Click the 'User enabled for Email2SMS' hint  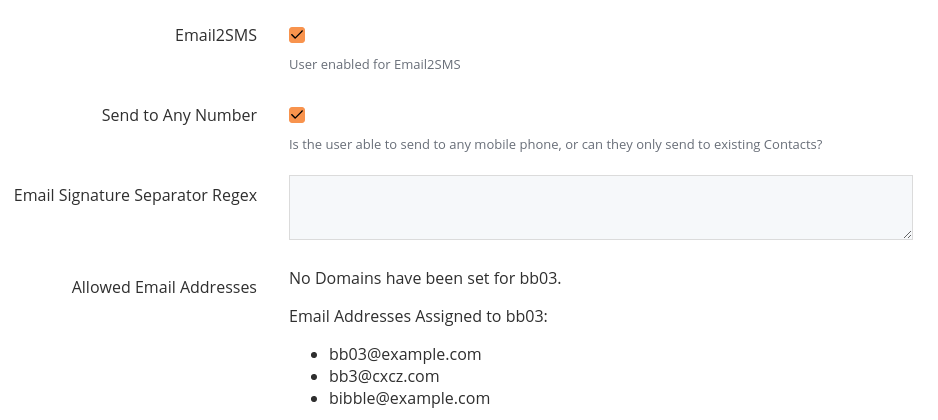coord(374,65)
